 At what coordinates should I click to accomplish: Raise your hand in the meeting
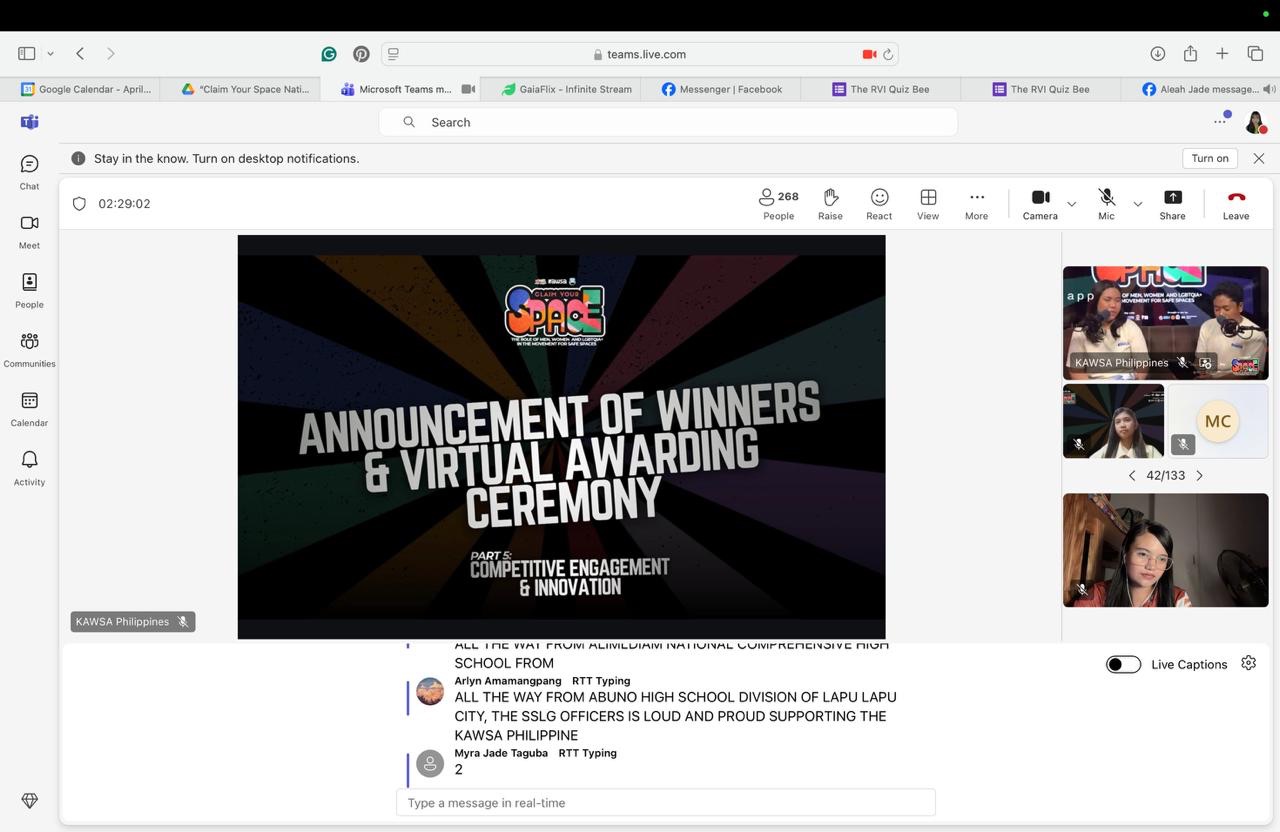[x=830, y=204]
